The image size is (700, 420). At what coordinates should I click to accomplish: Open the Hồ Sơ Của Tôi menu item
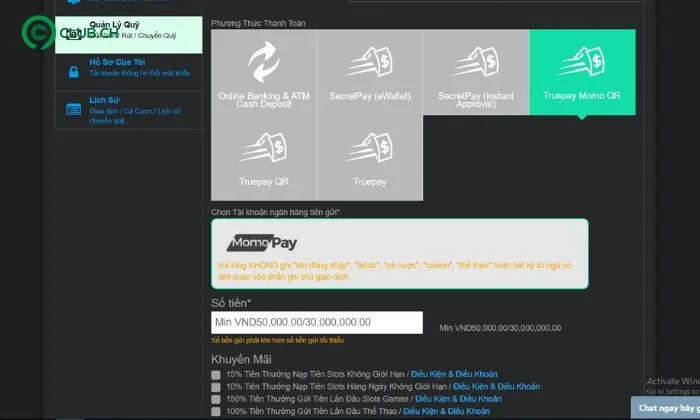click(x=129, y=72)
